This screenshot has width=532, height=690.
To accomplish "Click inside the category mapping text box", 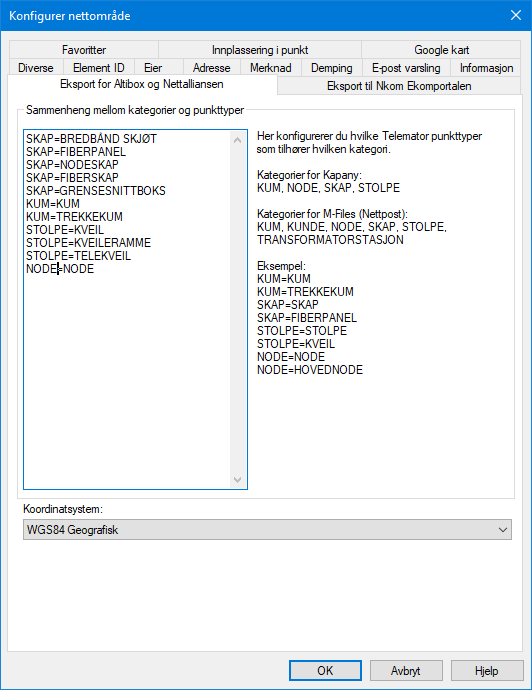I will [128, 309].
